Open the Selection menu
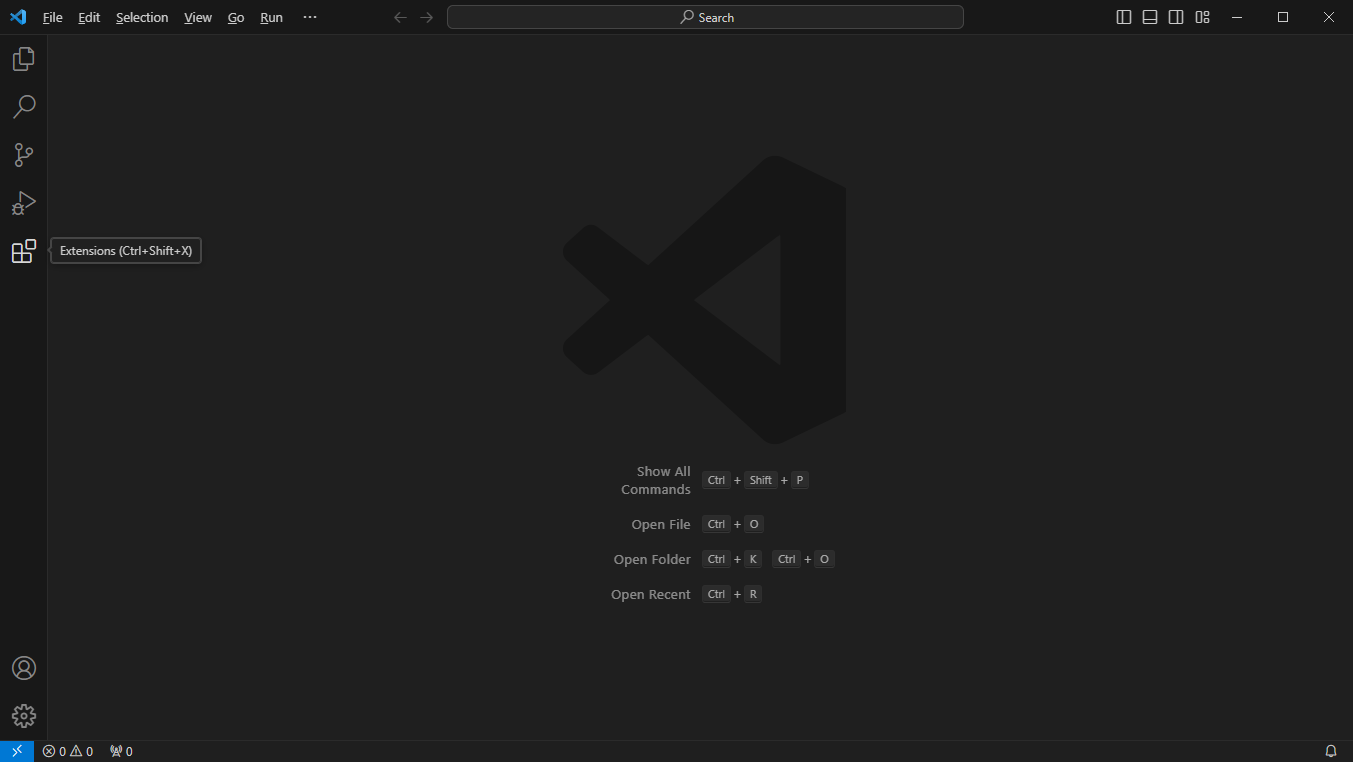1353x762 pixels. click(x=142, y=17)
